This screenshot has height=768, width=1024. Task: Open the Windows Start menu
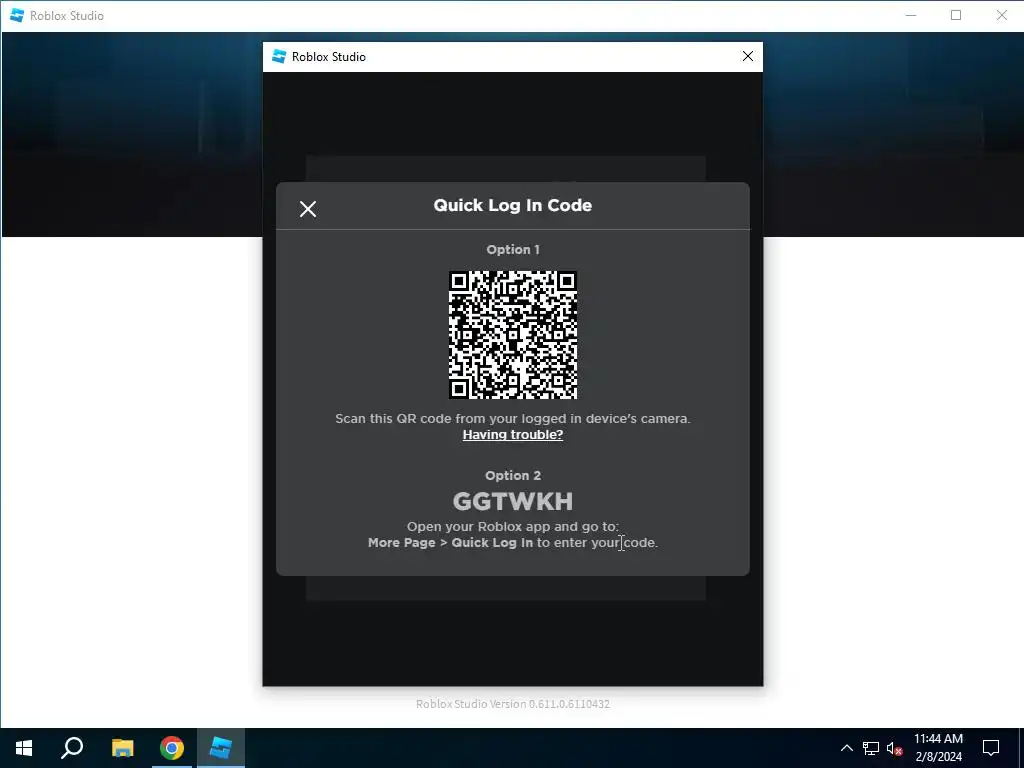24,748
